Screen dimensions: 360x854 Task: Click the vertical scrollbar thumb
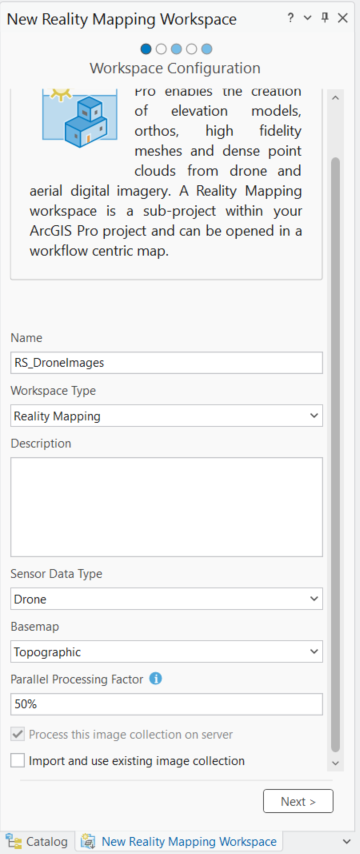(x=335, y=455)
